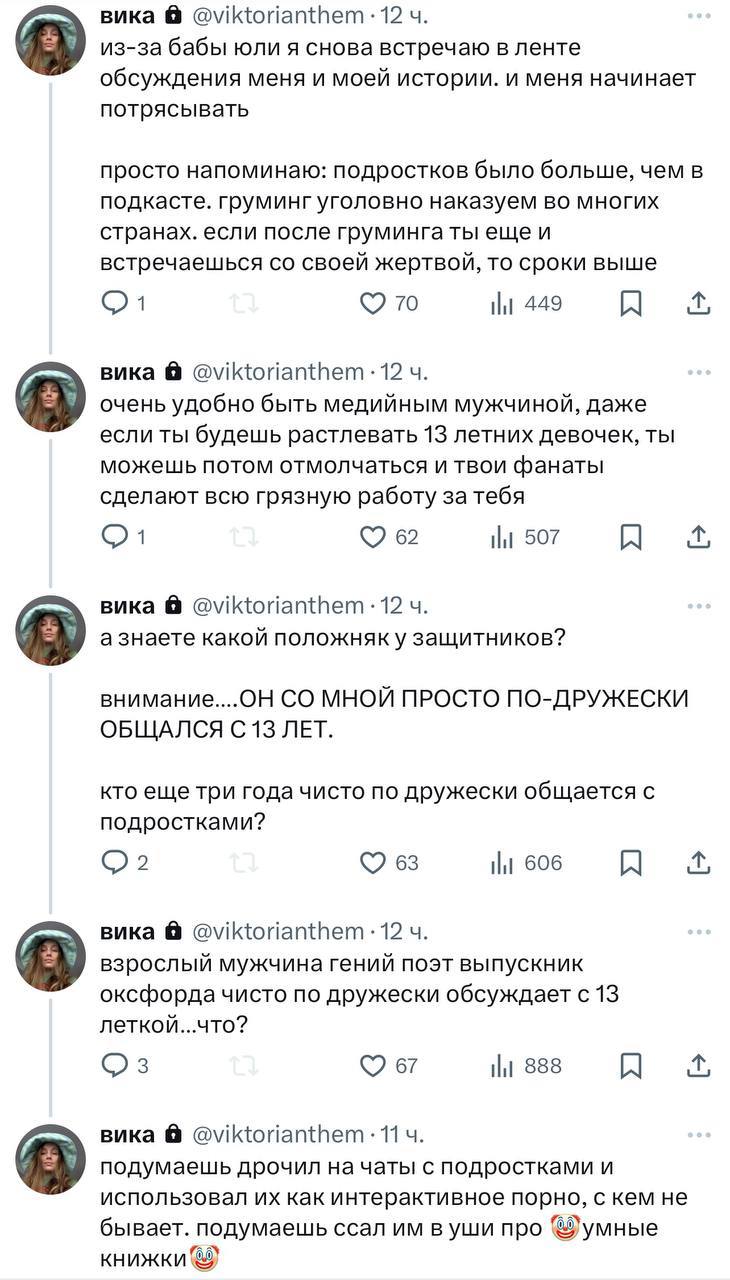730x1280 pixels.
Task: Like the tweet with 70 likes
Action: coord(373,303)
